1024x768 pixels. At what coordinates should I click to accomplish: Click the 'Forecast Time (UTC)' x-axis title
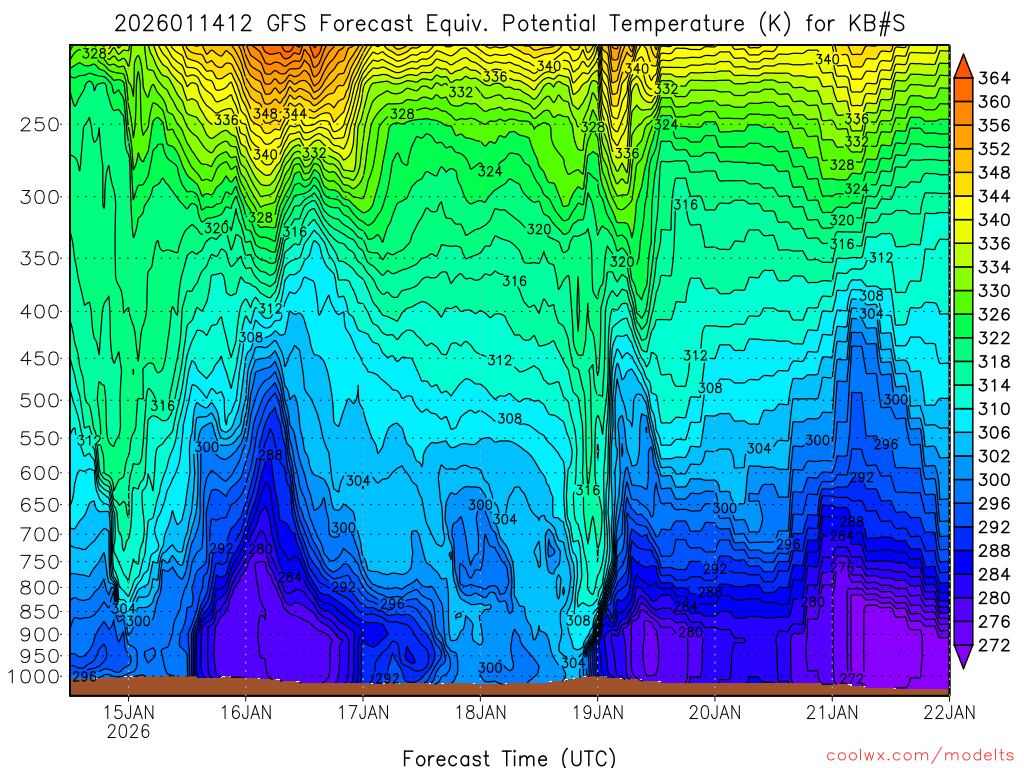[x=509, y=758]
